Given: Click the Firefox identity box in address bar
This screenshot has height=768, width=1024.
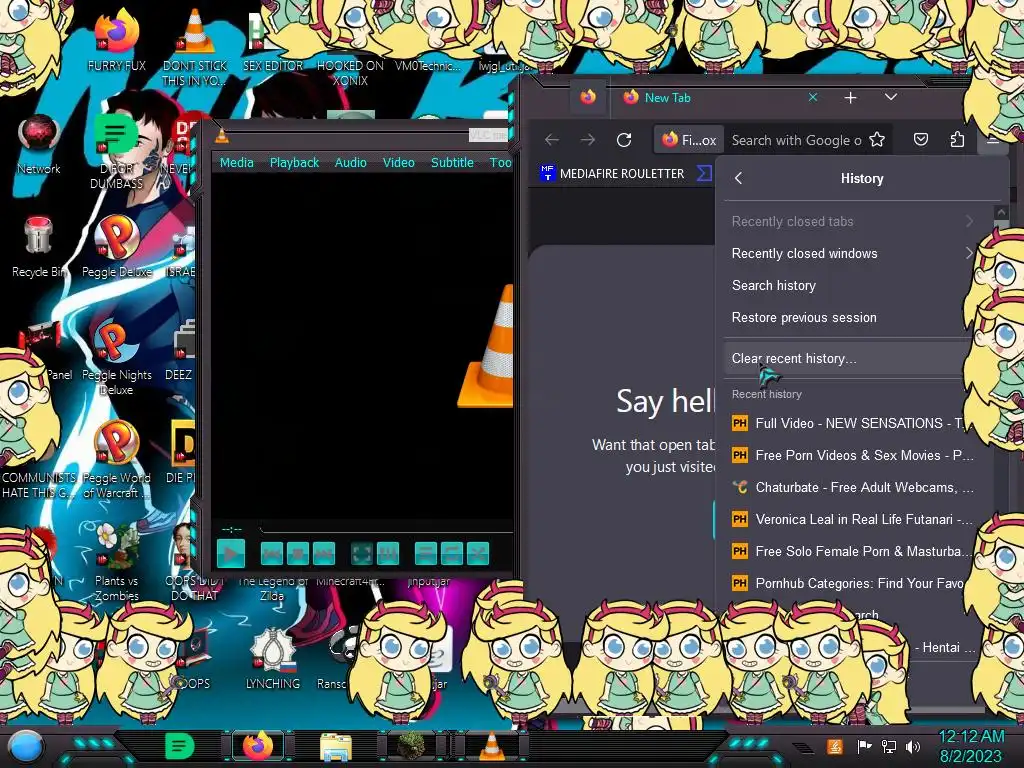Looking at the screenshot, I should (689, 140).
